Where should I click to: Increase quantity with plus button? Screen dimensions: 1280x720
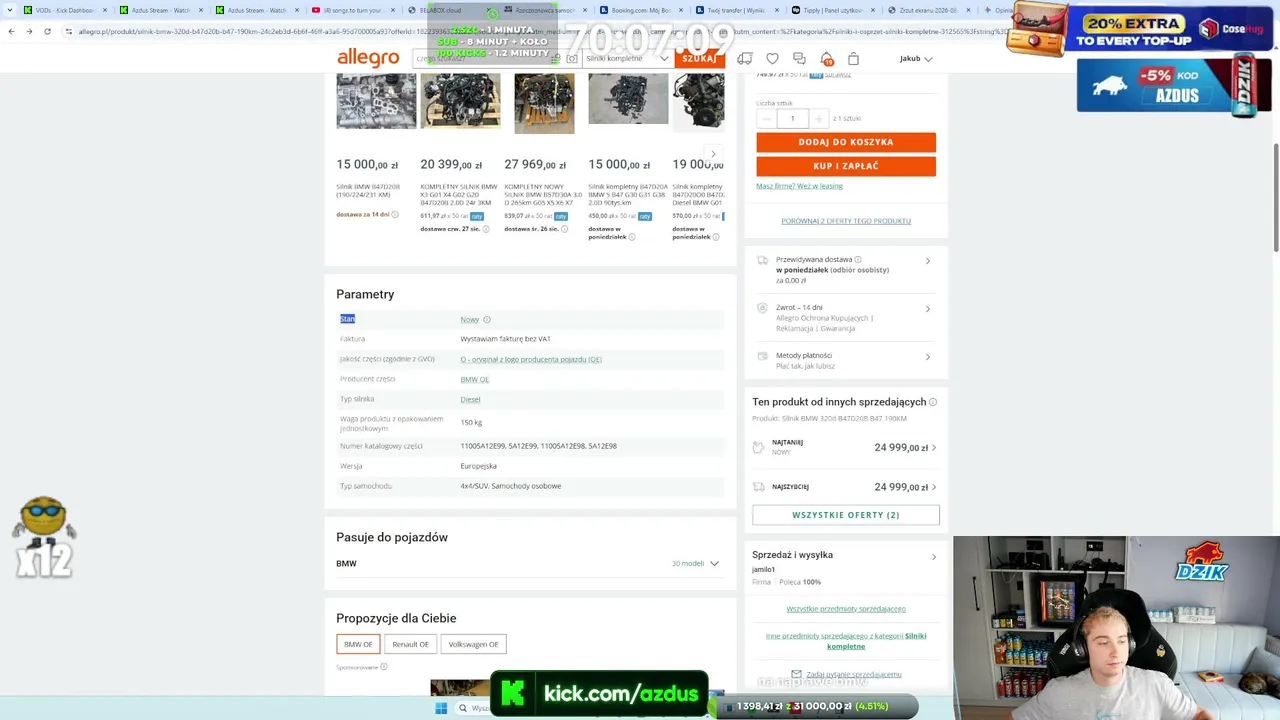click(818, 119)
